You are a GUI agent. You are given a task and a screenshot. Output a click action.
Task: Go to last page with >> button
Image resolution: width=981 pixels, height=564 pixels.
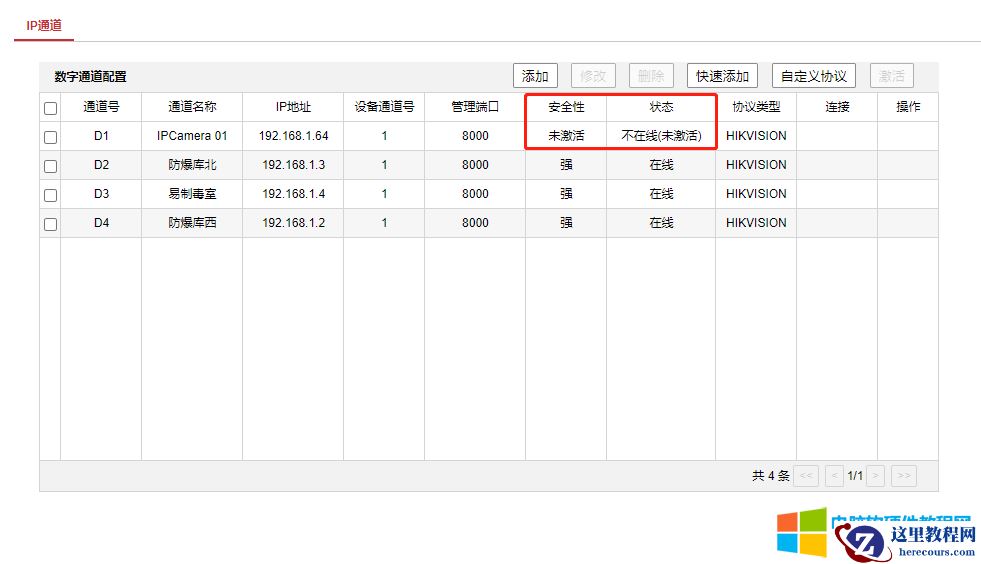coord(904,476)
